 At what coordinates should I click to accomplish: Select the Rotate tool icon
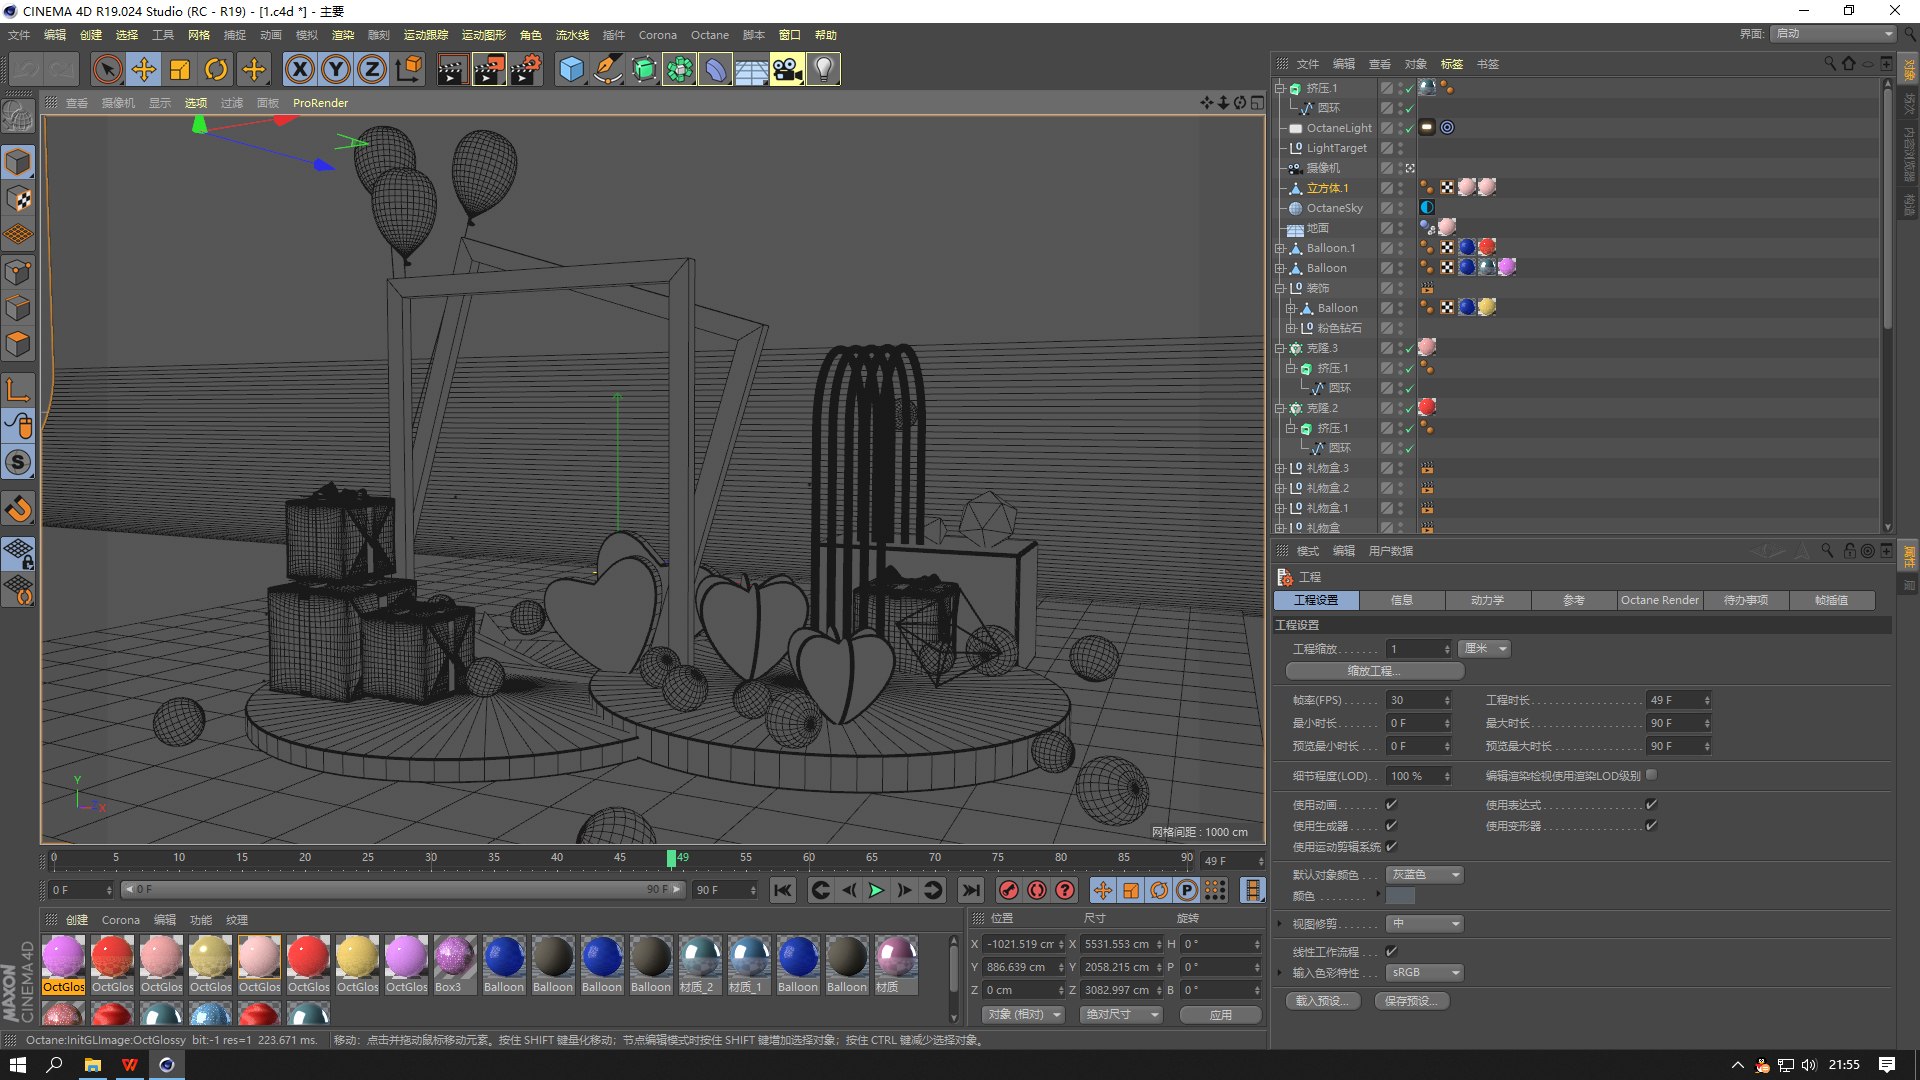(x=216, y=69)
